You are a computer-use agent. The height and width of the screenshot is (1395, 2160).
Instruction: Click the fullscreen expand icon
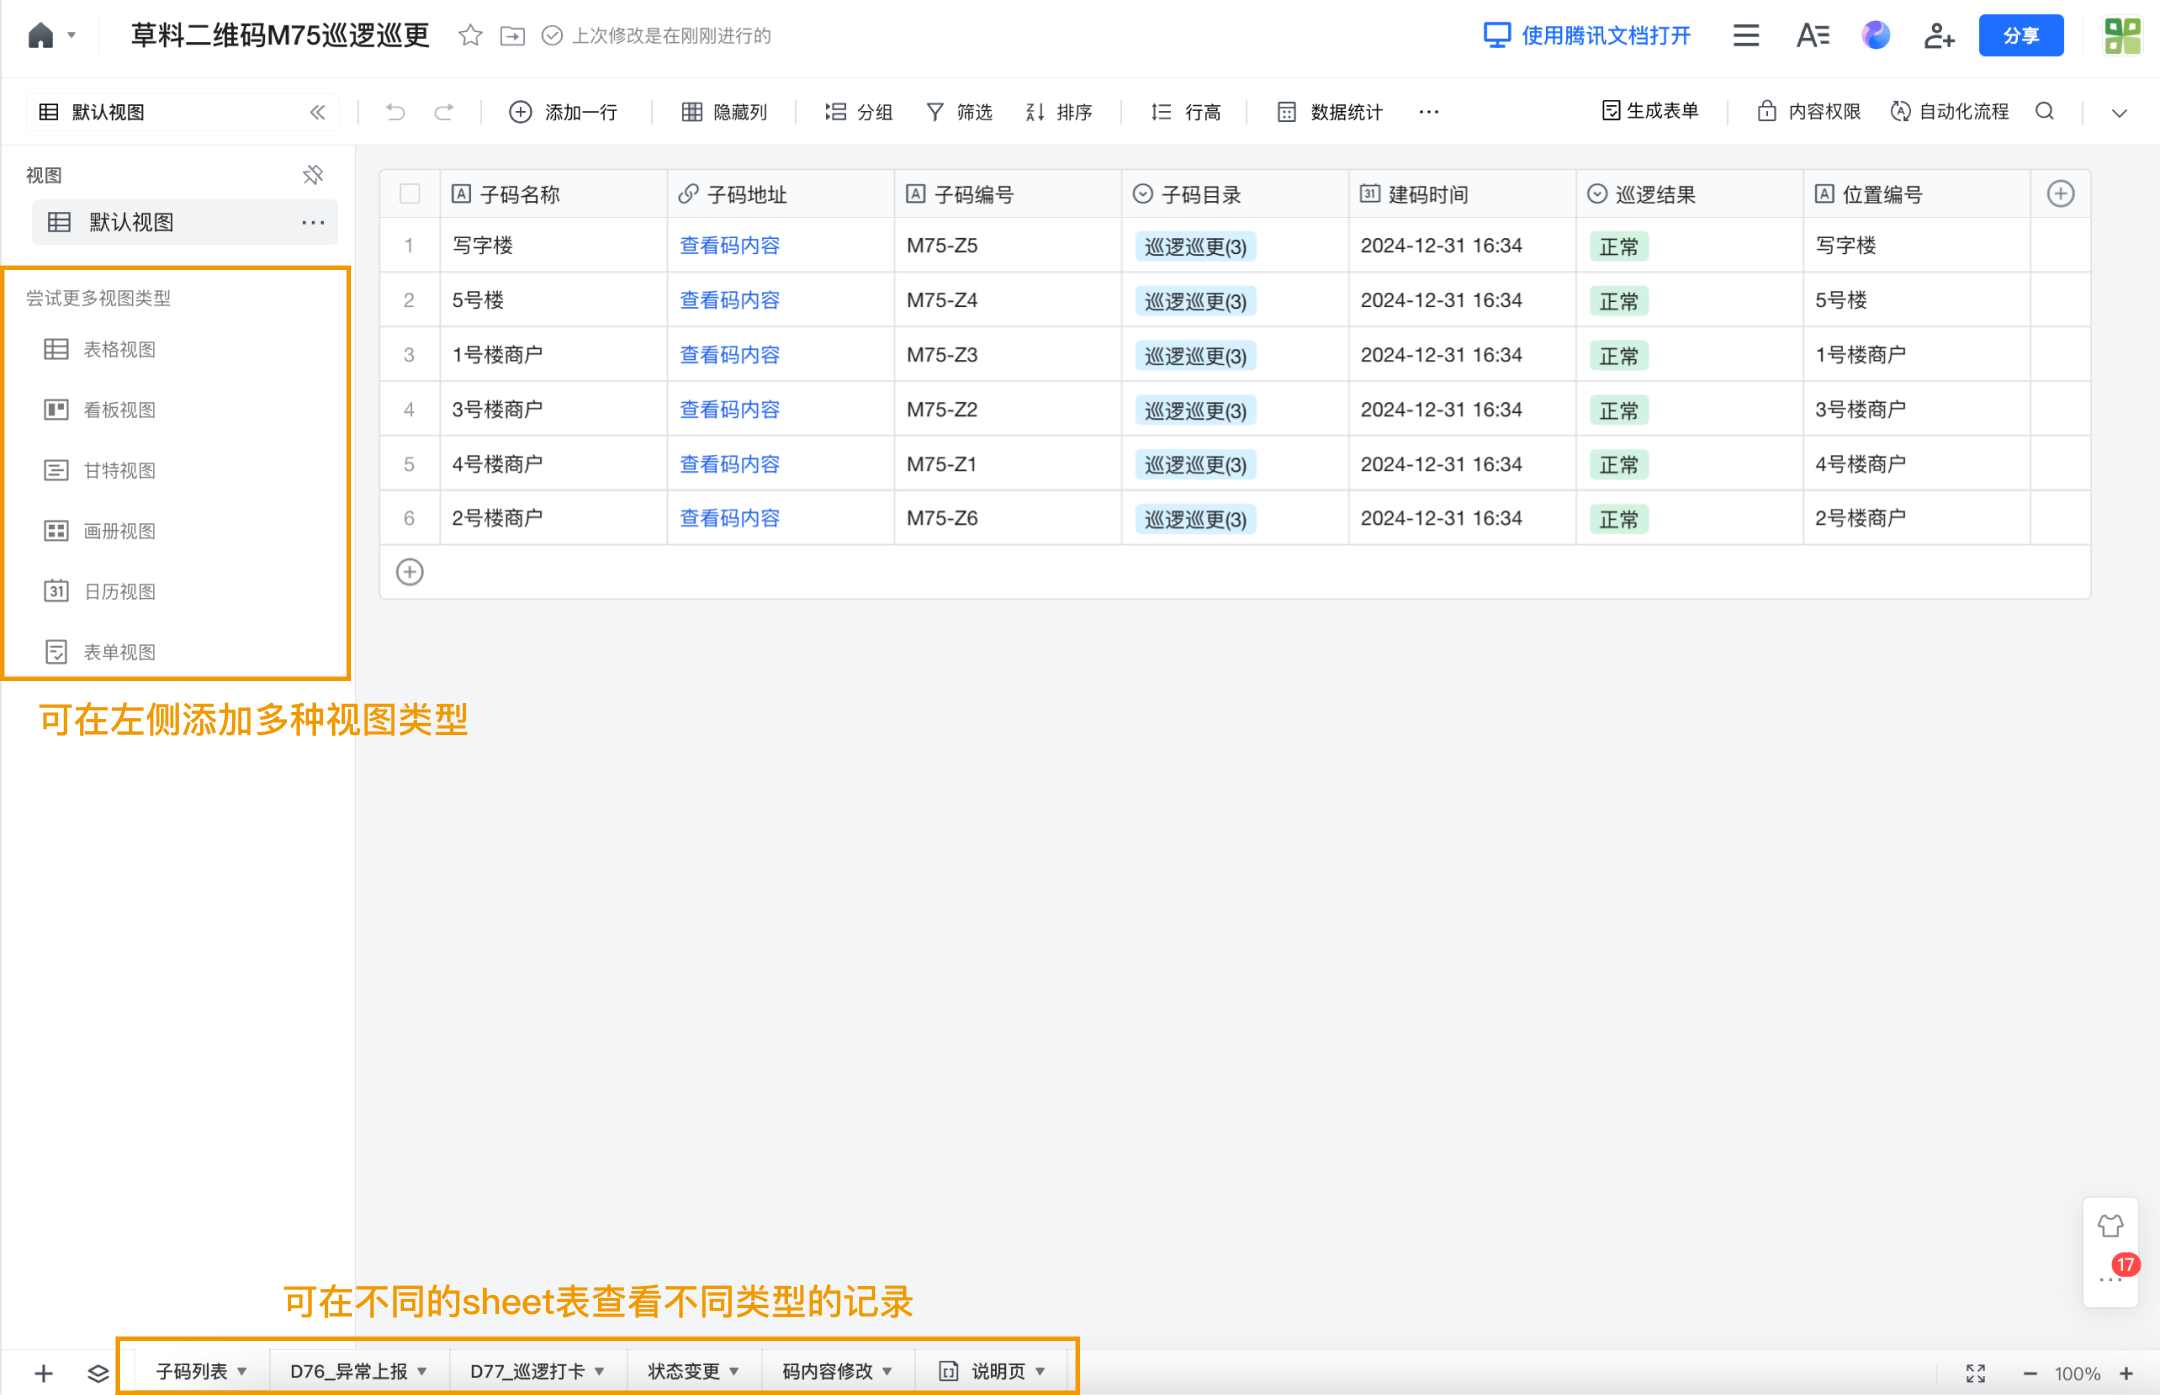coord(1976,1373)
